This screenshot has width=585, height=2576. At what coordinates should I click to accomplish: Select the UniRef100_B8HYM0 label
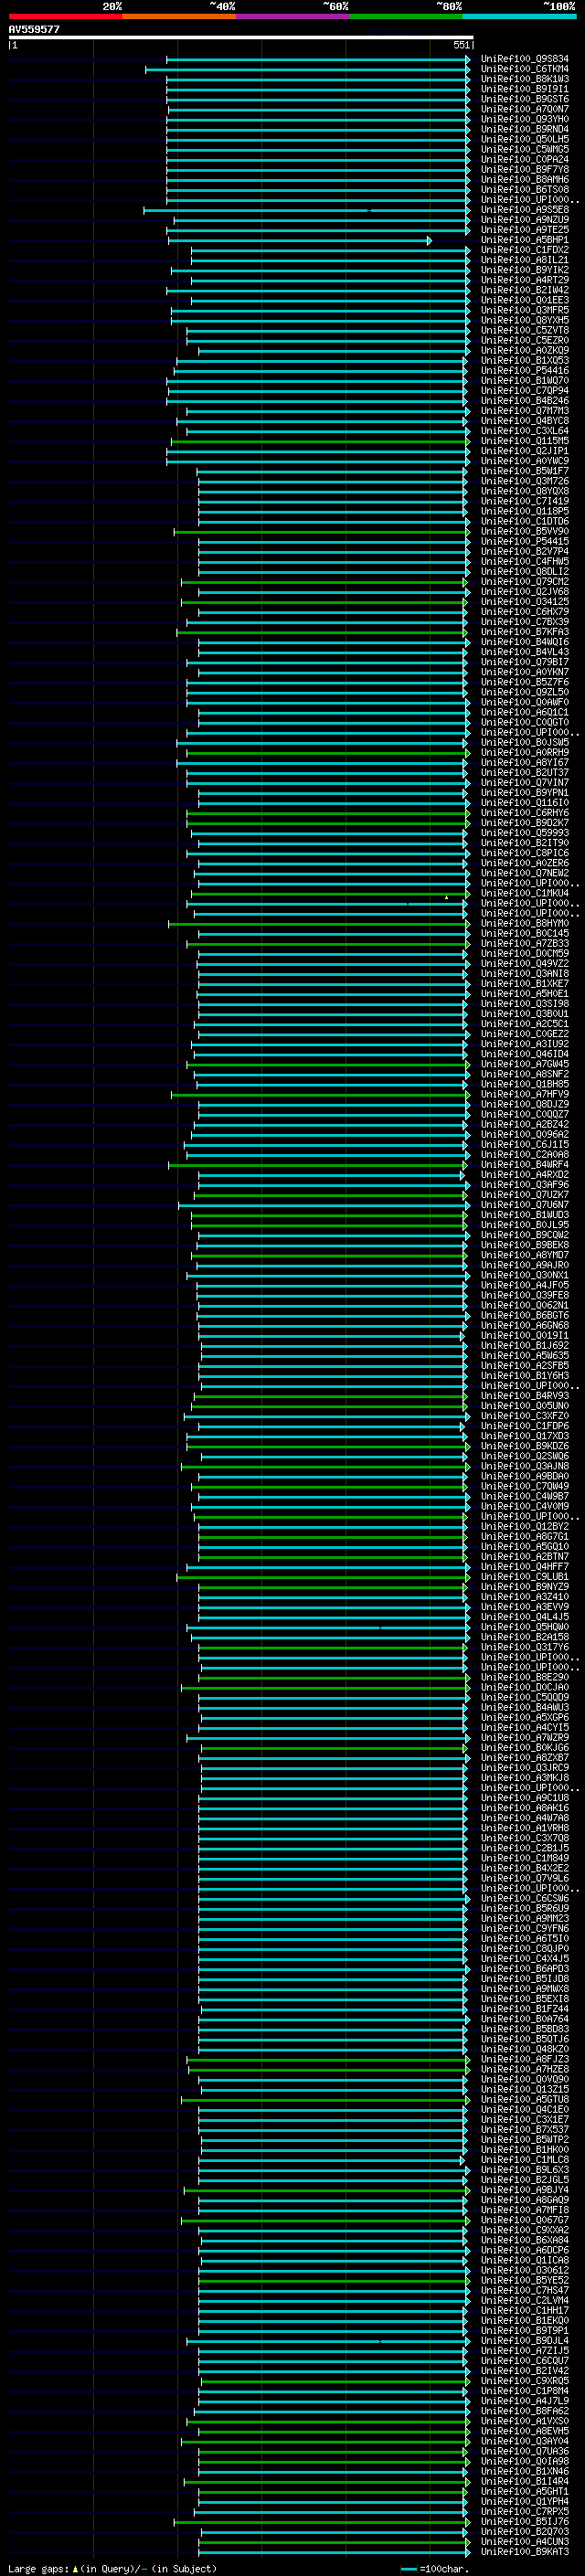pos(525,923)
